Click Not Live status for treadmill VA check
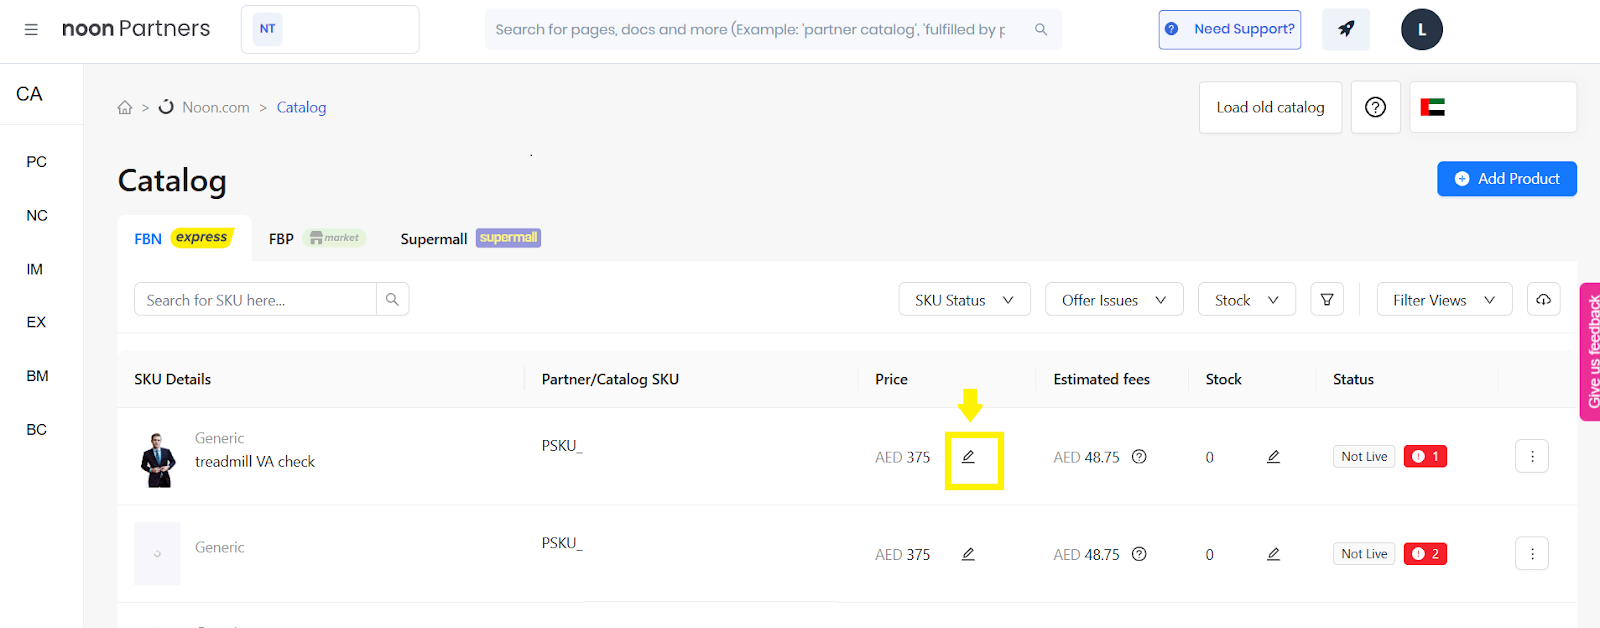 coord(1364,457)
